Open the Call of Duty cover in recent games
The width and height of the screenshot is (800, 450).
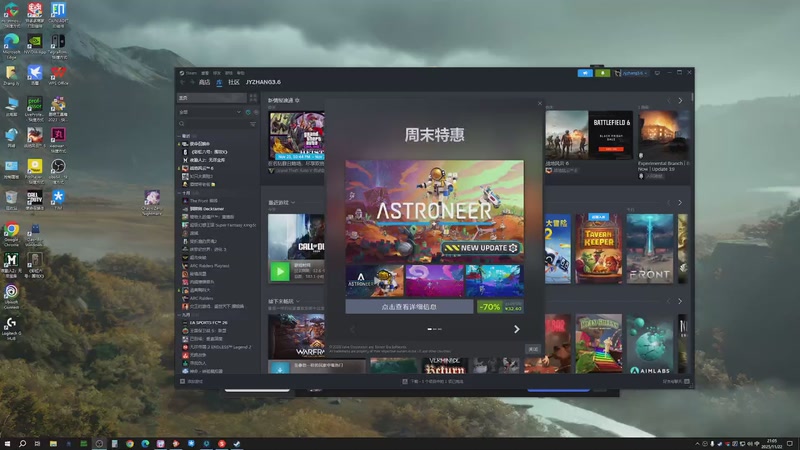coord(296,237)
